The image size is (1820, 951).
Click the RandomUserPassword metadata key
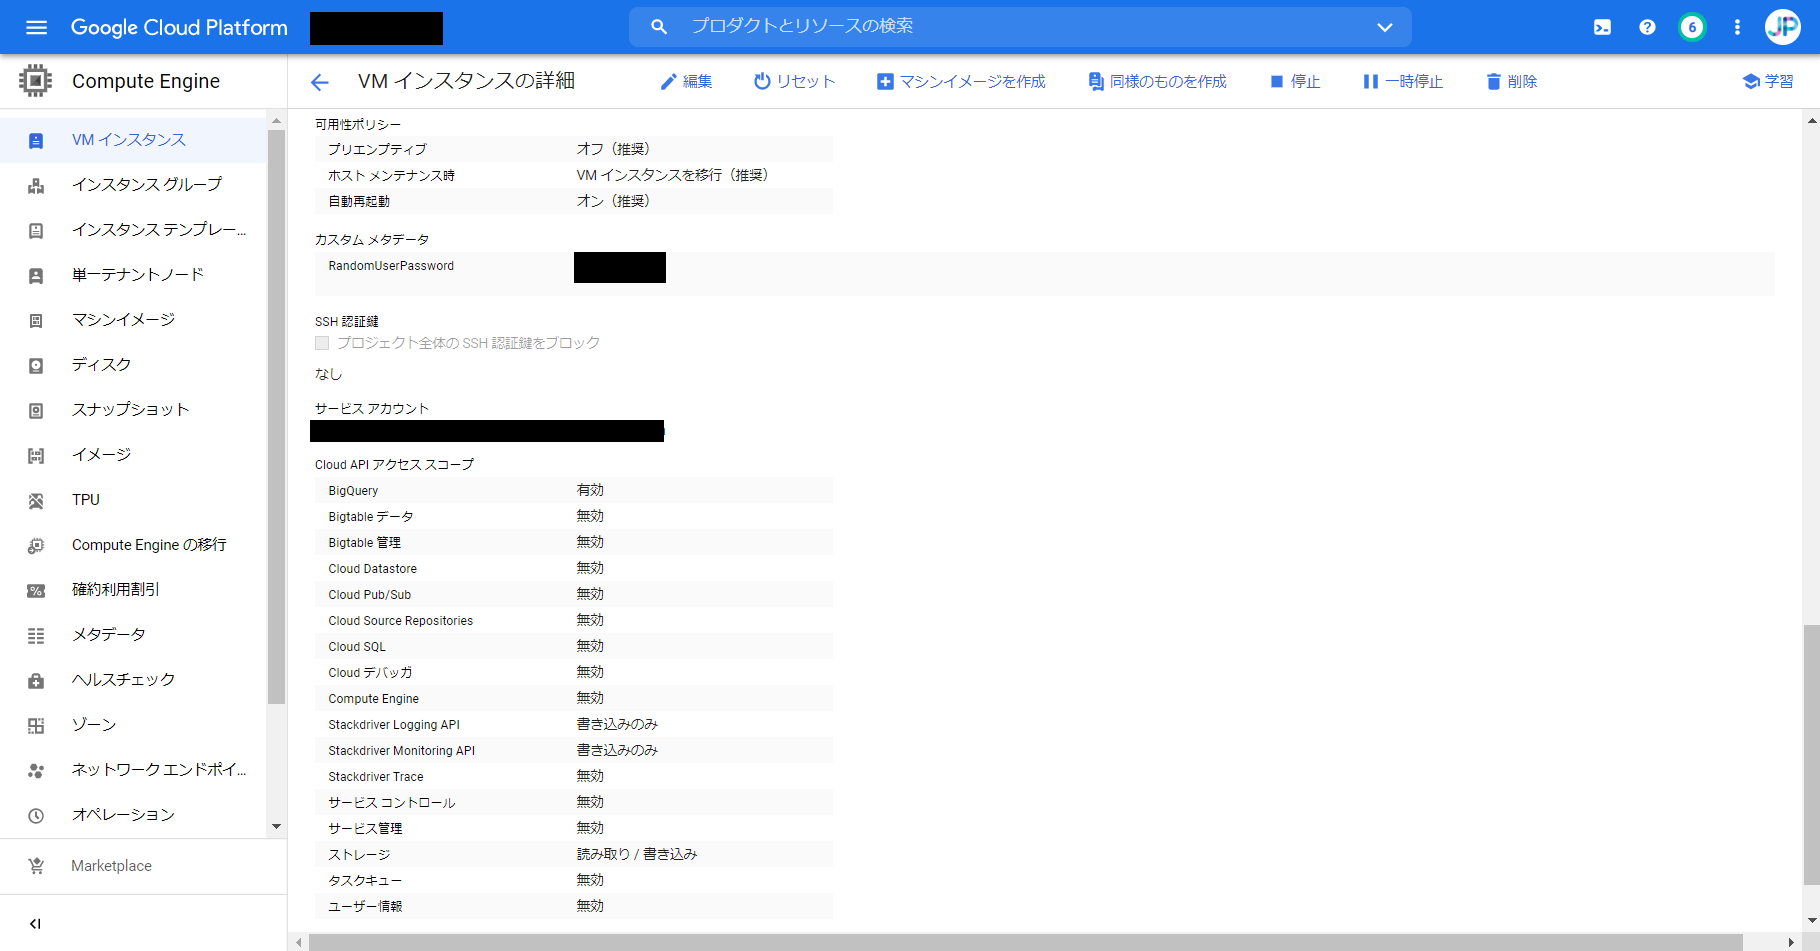pyautogui.click(x=391, y=266)
